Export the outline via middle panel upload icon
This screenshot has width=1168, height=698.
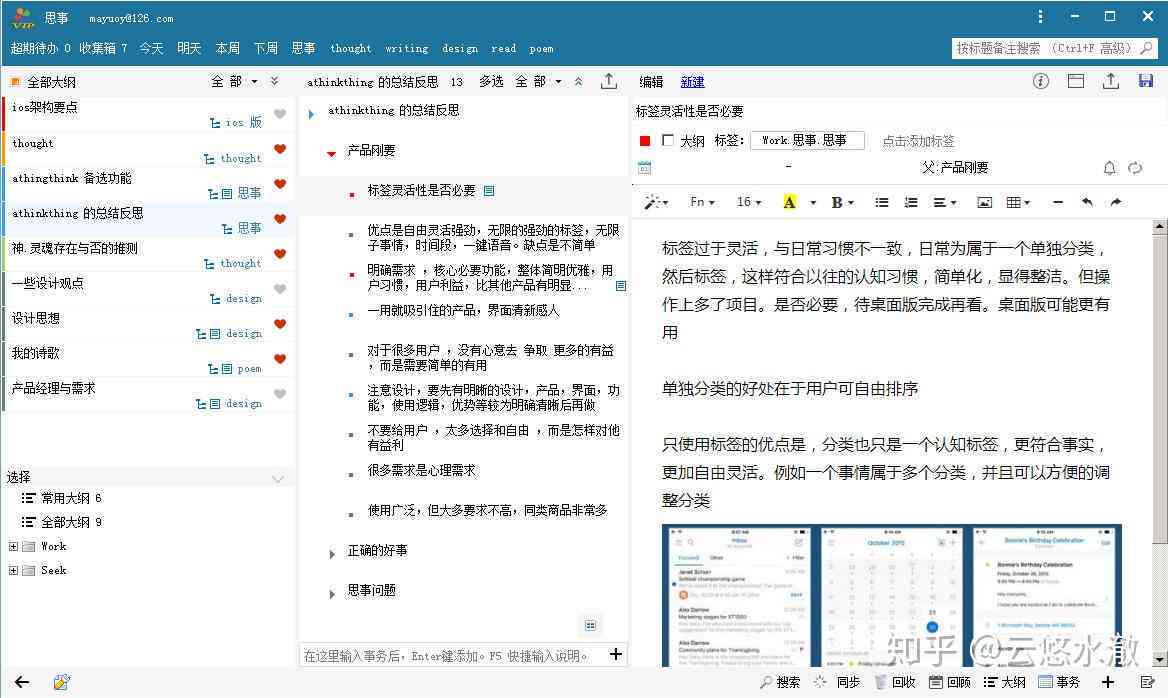pyautogui.click(x=609, y=81)
